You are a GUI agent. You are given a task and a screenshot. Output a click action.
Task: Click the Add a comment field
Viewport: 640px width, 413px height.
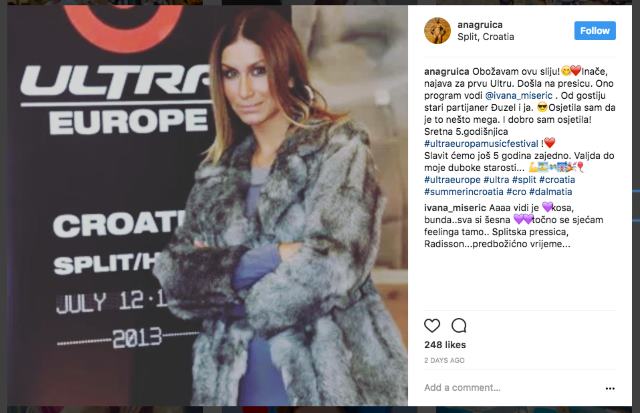click(x=510, y=388)
